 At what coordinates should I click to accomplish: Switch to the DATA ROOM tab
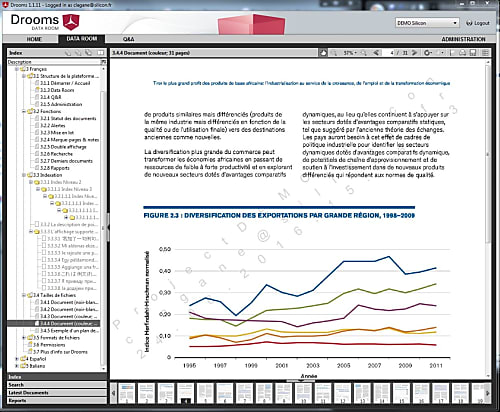click(82, 39)
